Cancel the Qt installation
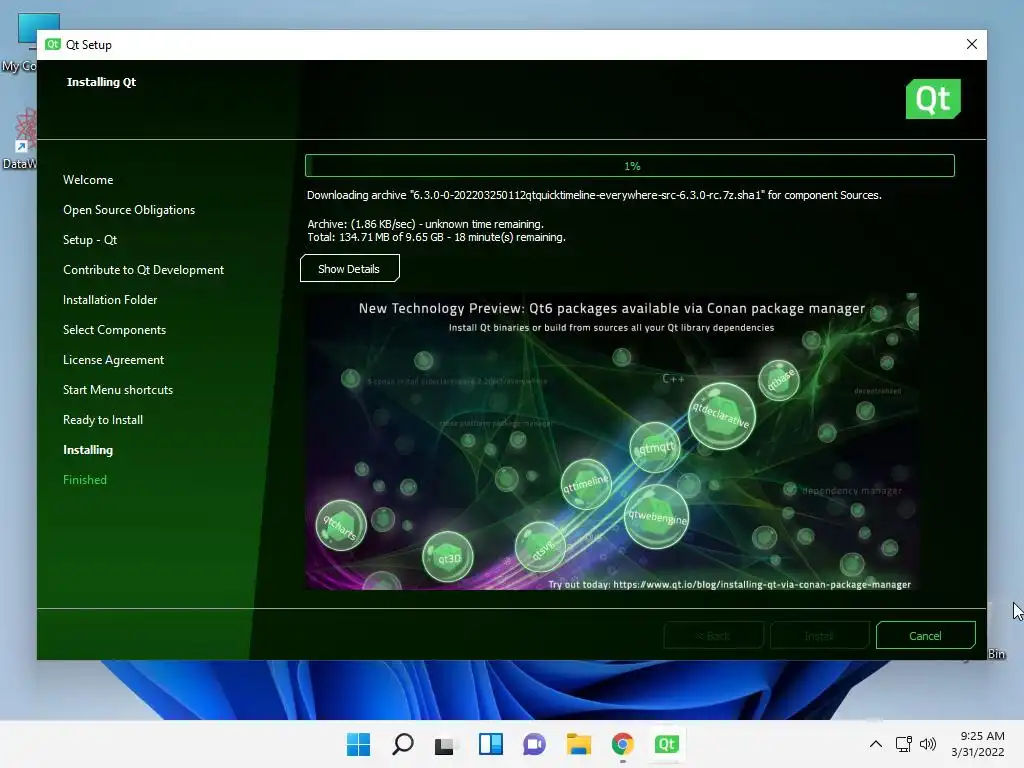 925,635
